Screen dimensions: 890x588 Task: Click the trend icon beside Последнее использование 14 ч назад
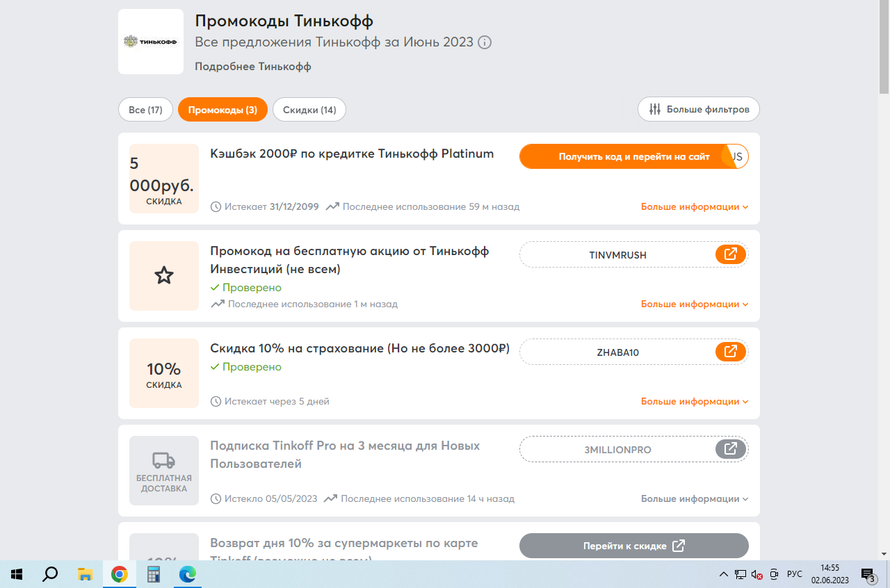pyautogui.click(x=330, y=498)
